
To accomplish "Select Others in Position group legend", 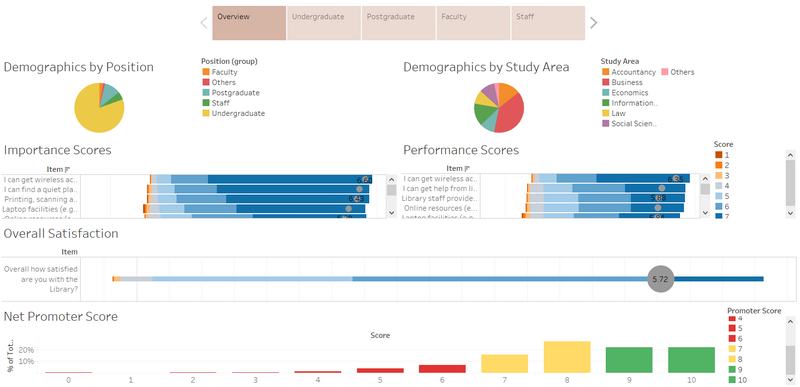I will (219, 82).
